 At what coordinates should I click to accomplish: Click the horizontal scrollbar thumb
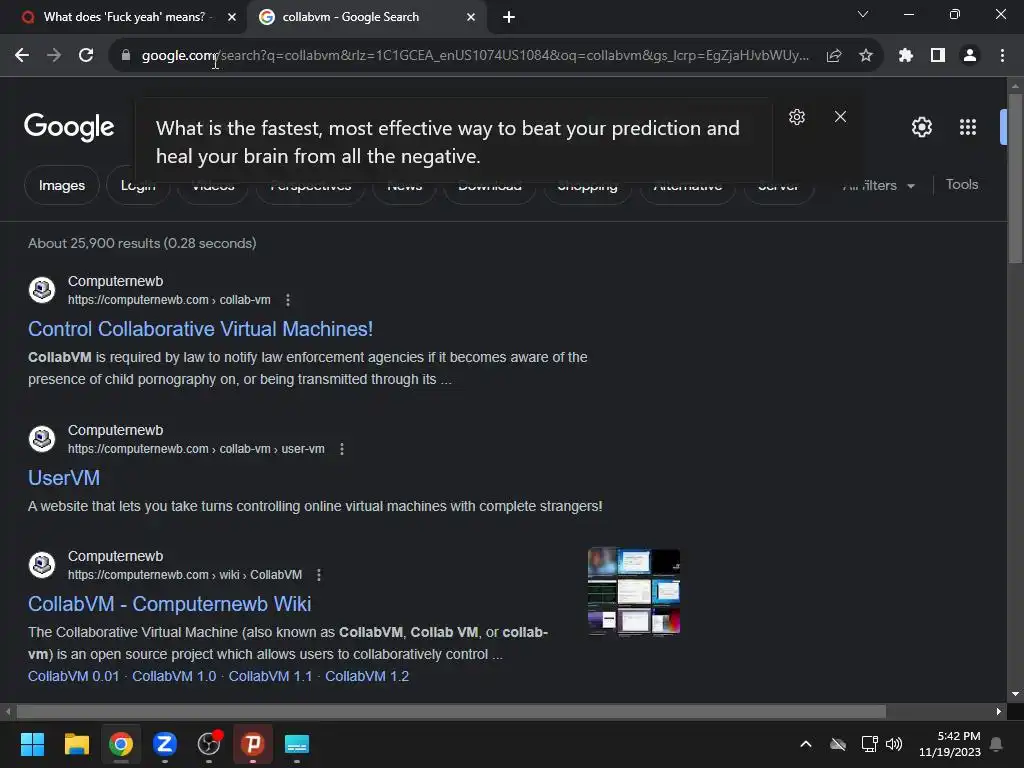451,711
